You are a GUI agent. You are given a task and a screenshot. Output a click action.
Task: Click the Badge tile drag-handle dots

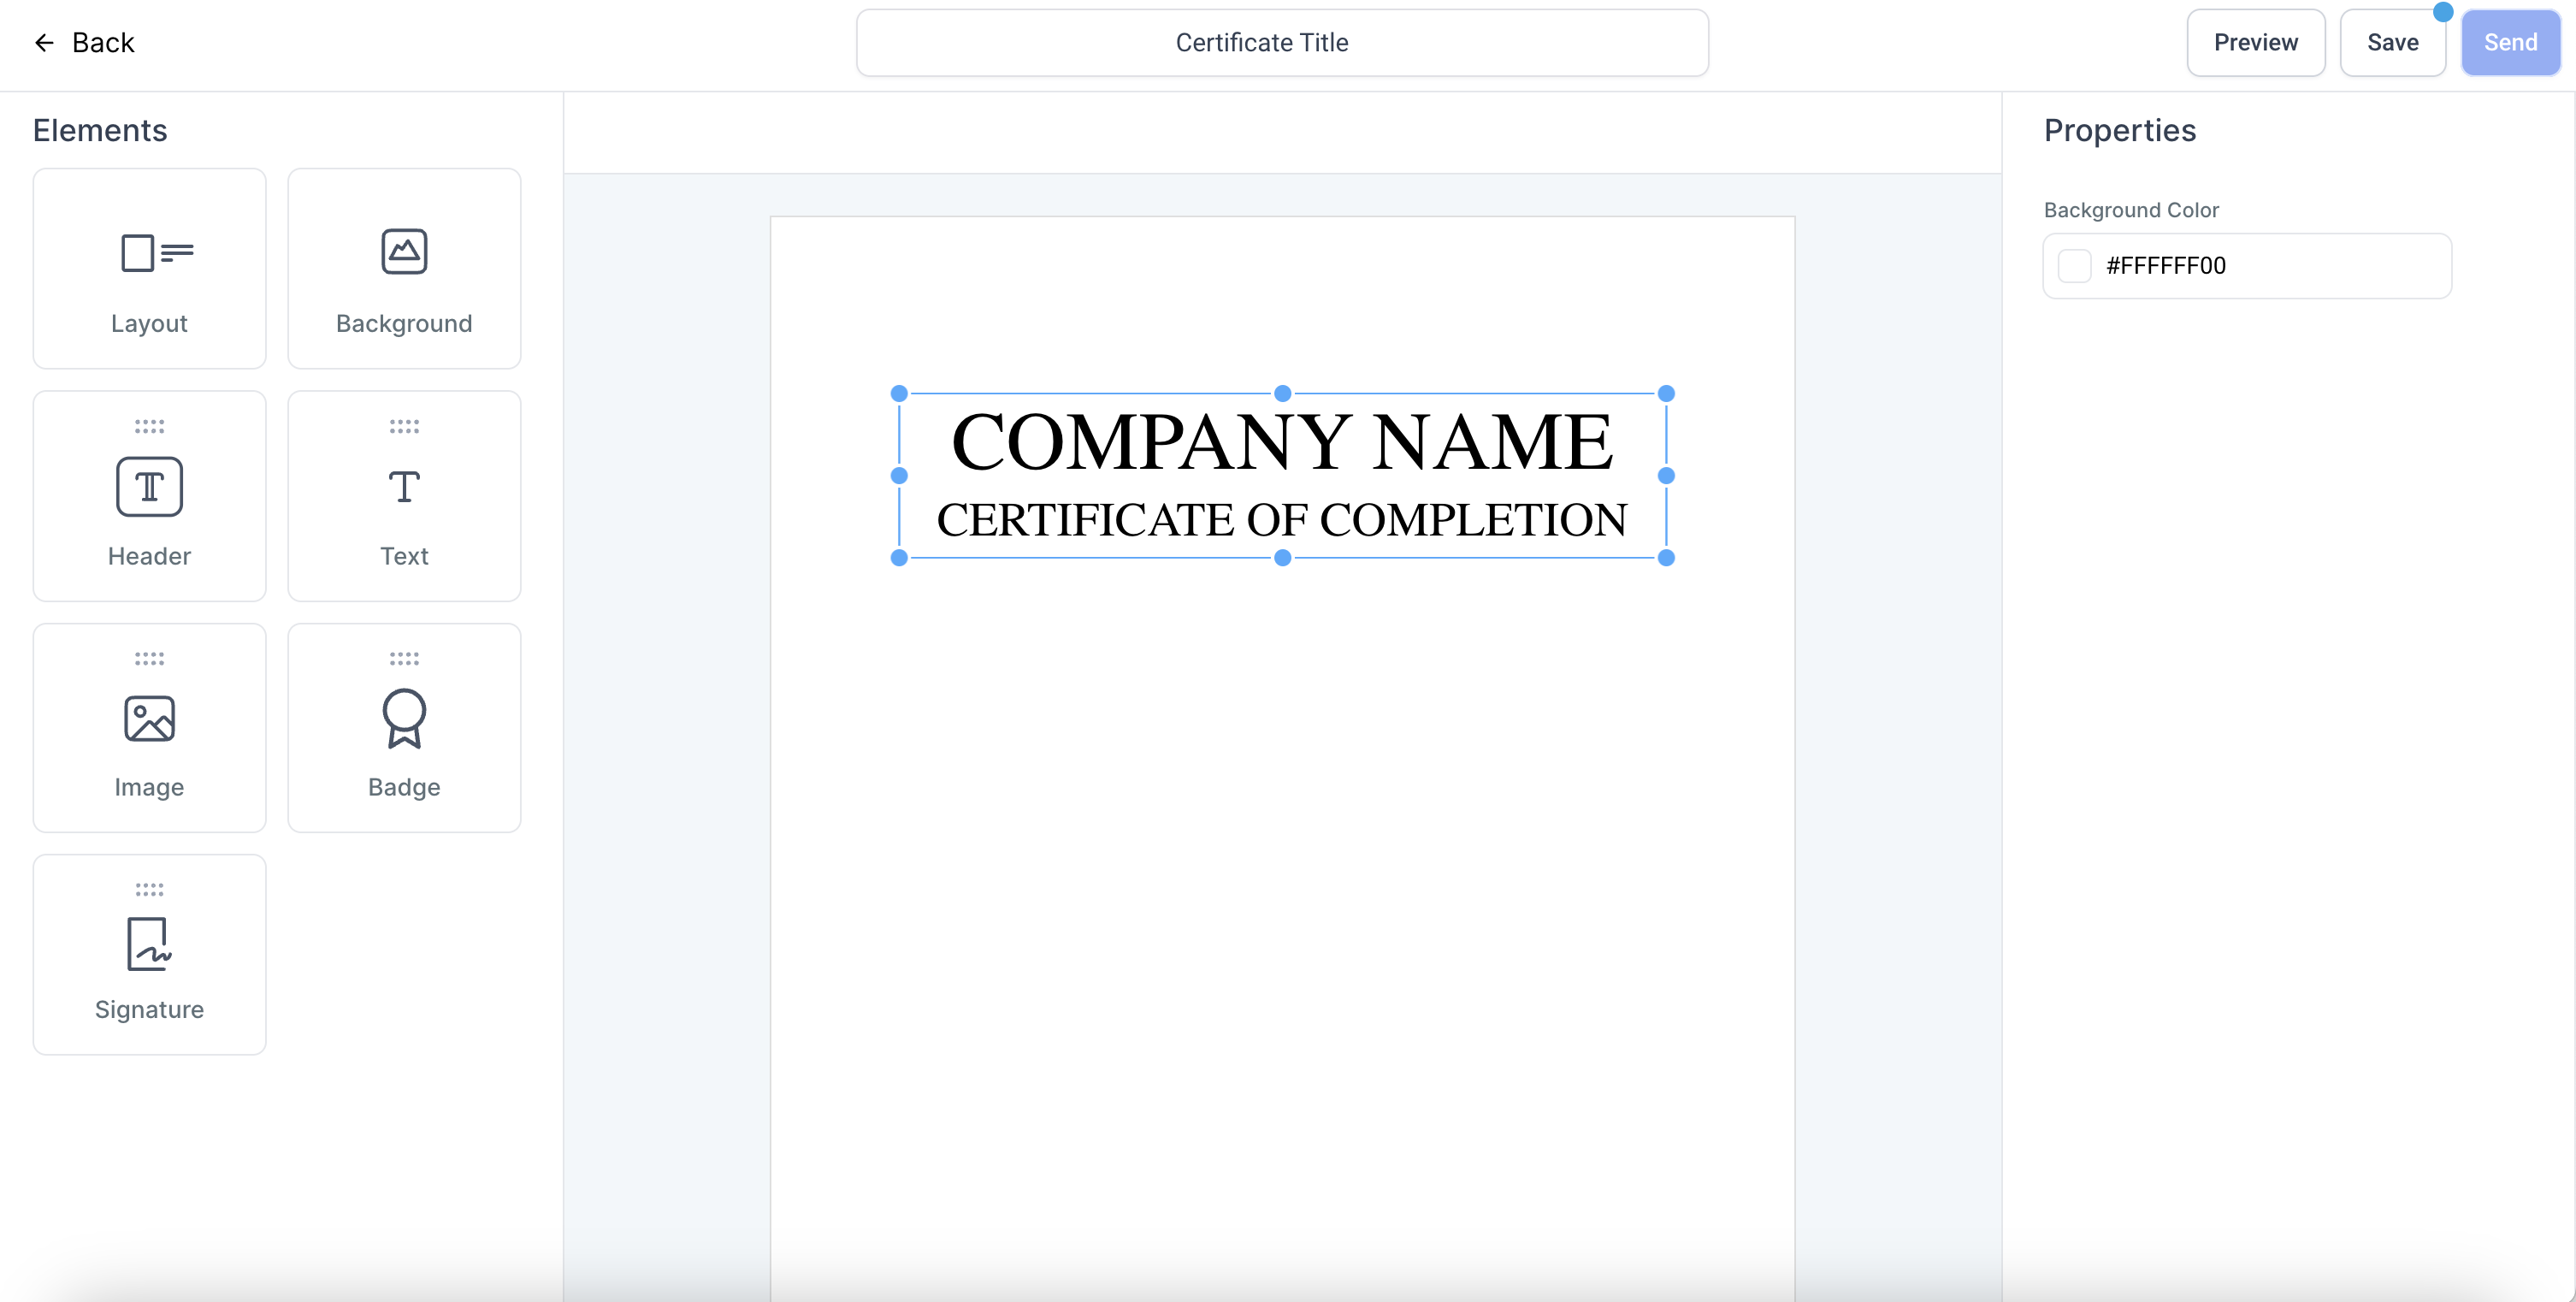pyautogui.click(x=404, y=659)
